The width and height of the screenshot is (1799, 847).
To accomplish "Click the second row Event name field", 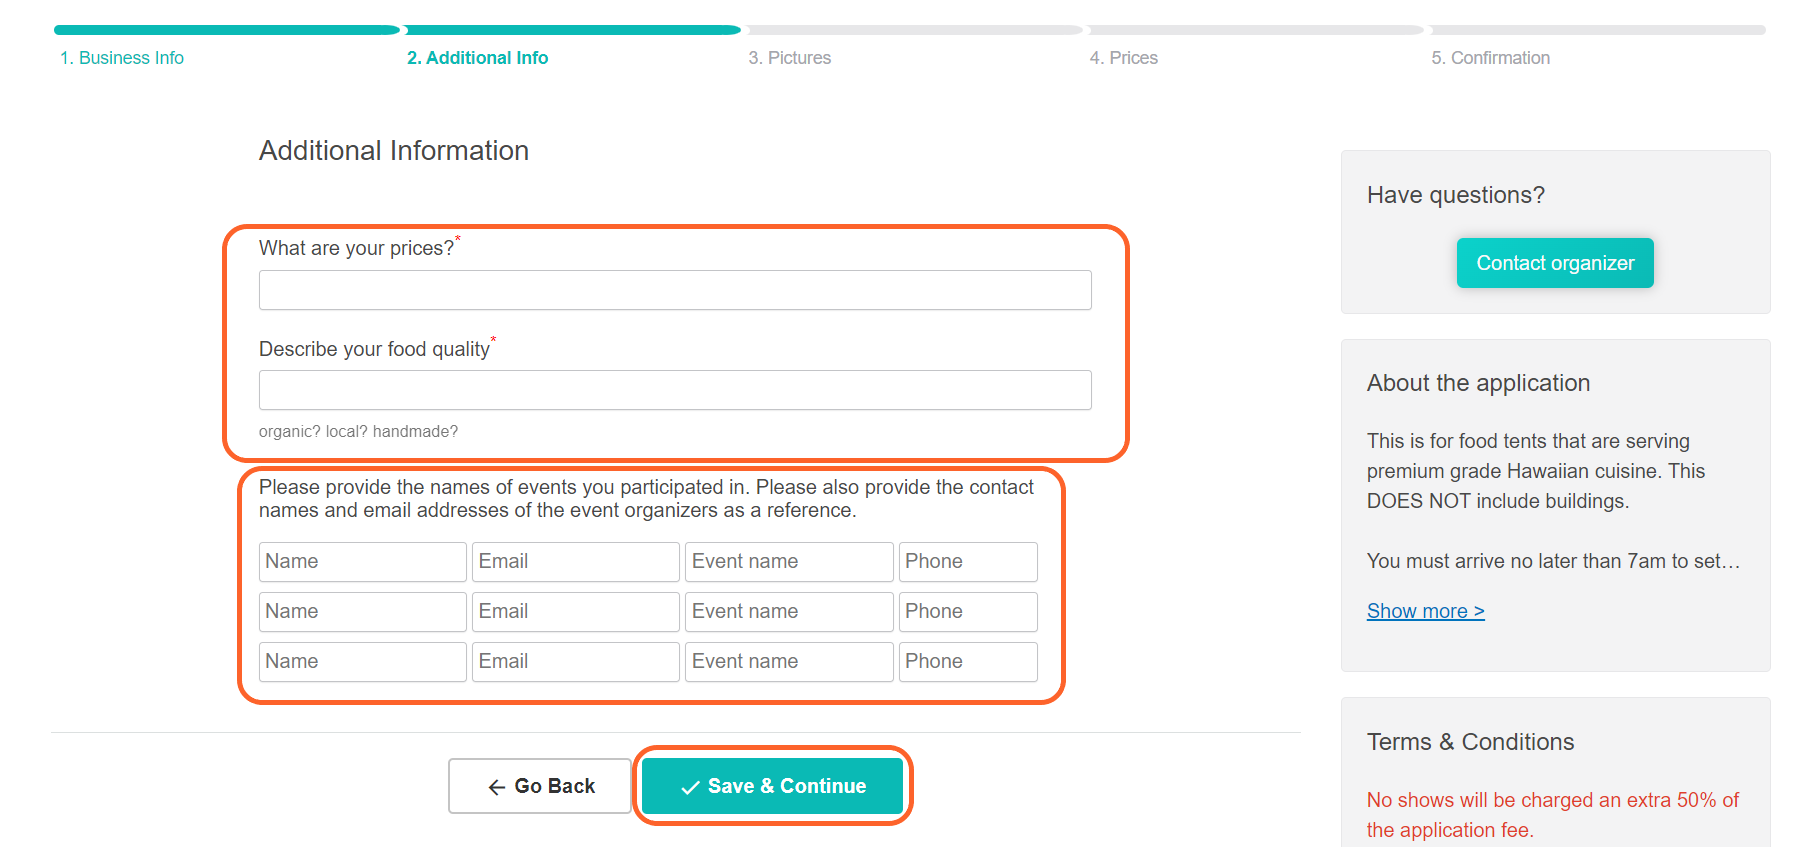I will 788,611.
